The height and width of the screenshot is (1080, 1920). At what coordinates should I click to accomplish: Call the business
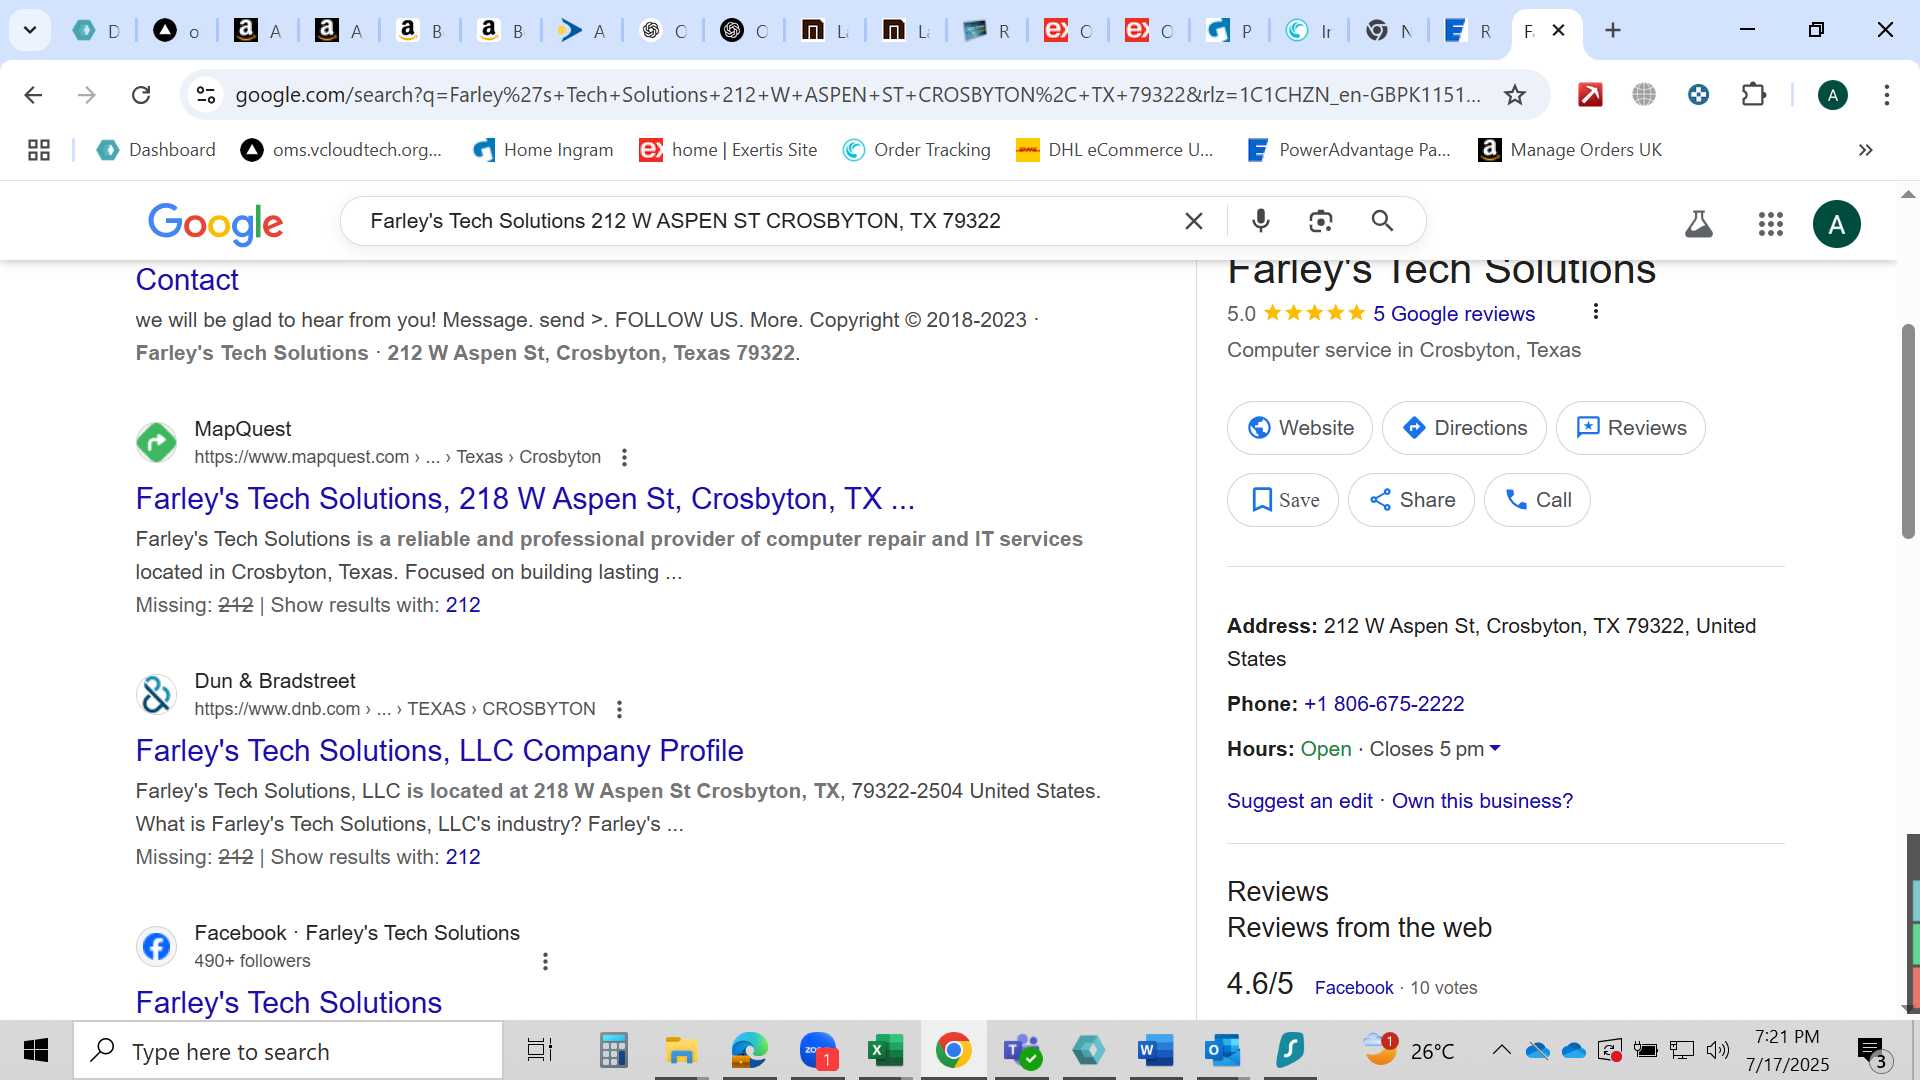[1537, 500]
